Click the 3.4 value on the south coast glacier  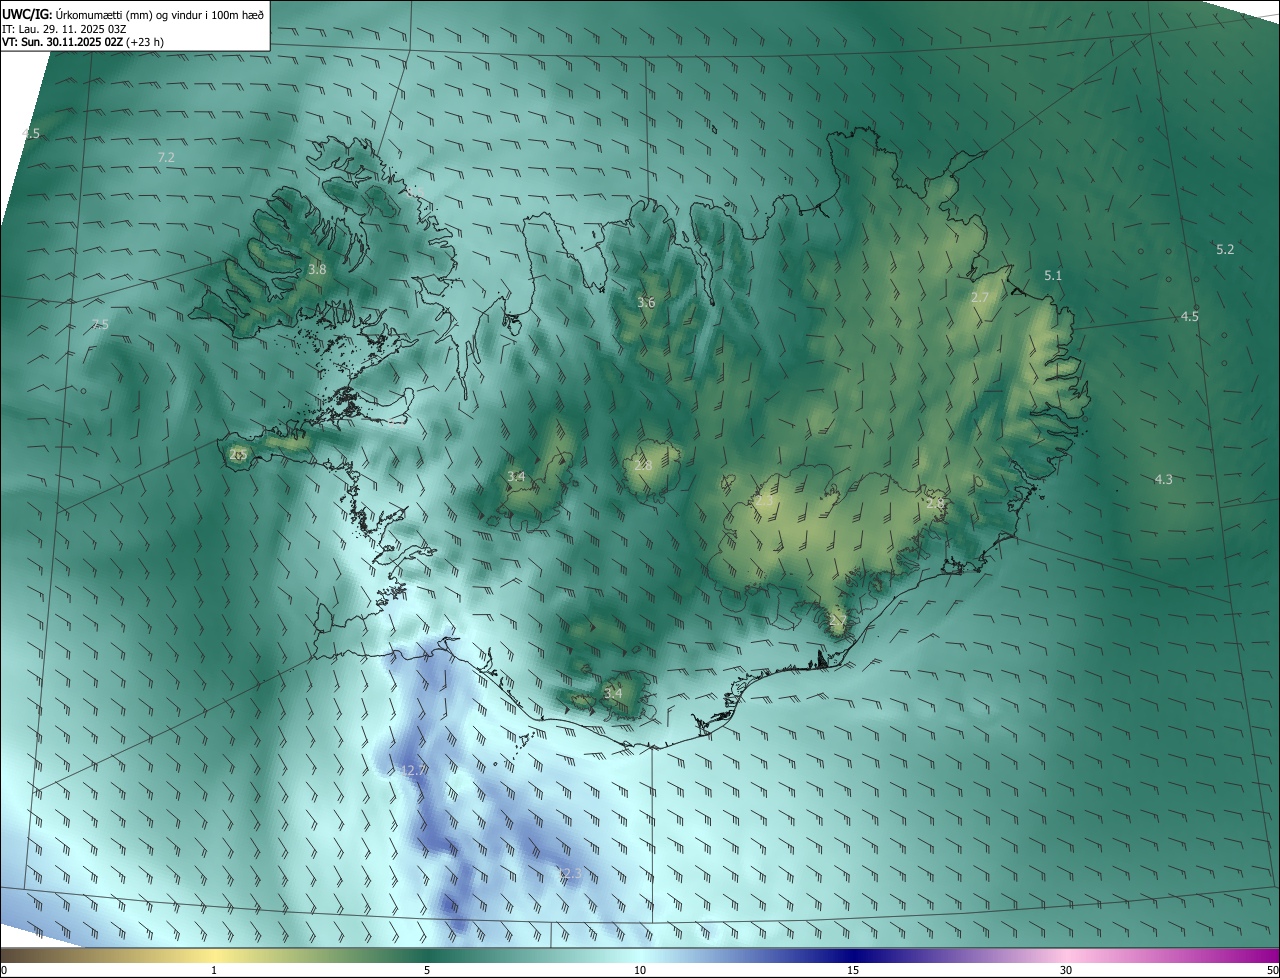(613, 693)
